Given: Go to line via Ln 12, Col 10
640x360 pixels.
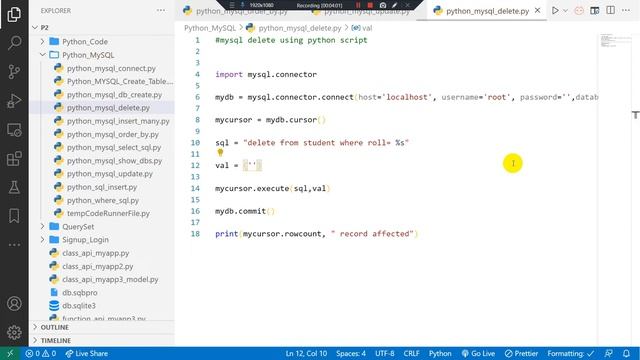Looking at the screenshot, I should coord(306,353).
